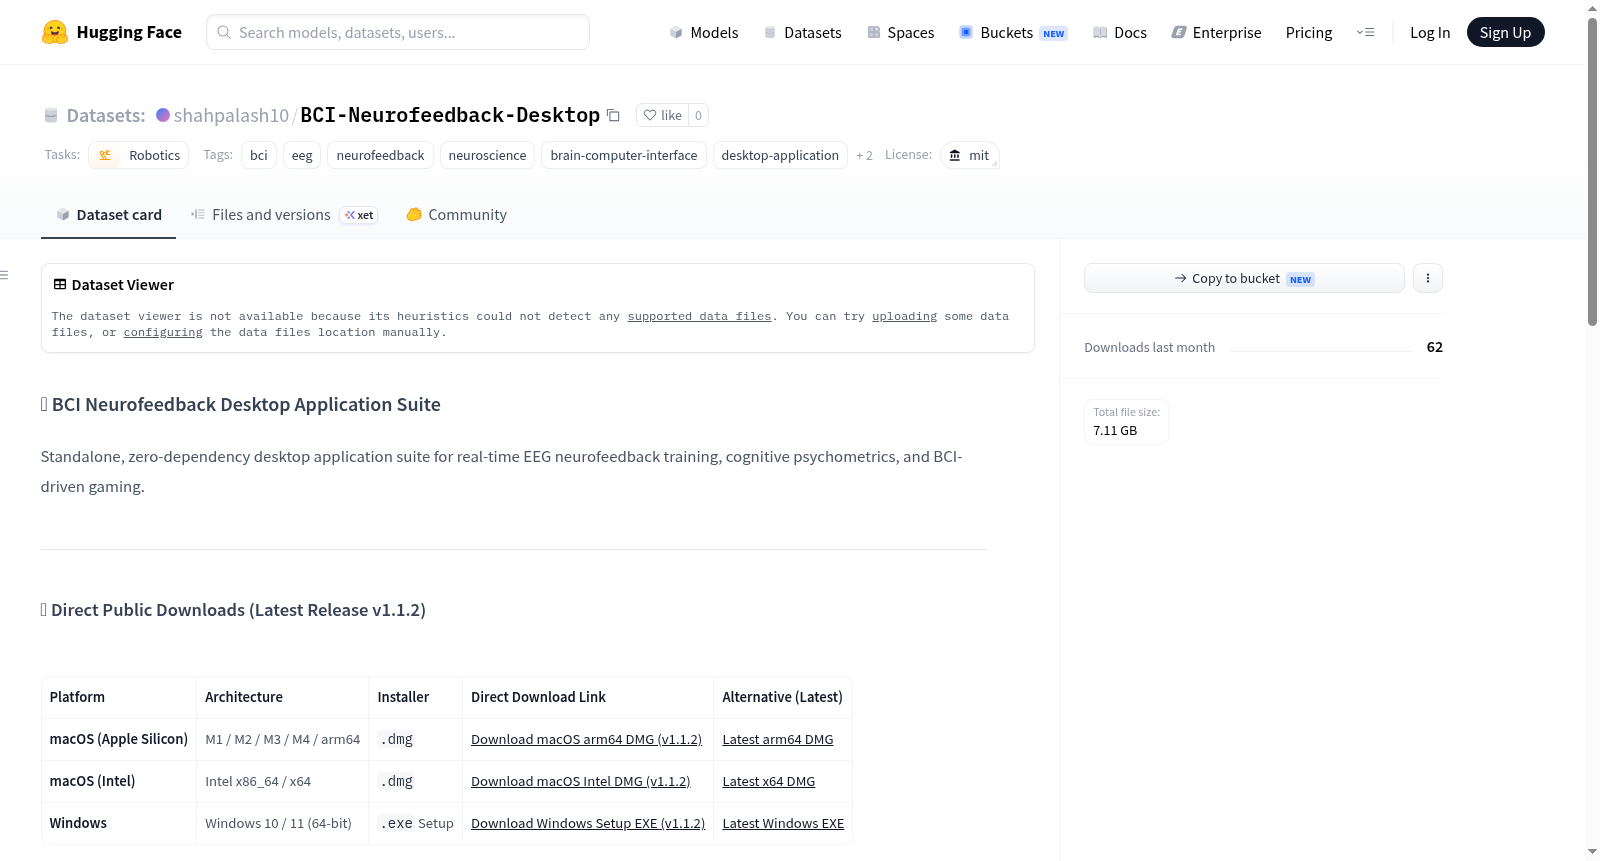Viewport: 1600px width, 861px height.
Task: Click the Dataset Viewer header
Action: click(114, 285)
